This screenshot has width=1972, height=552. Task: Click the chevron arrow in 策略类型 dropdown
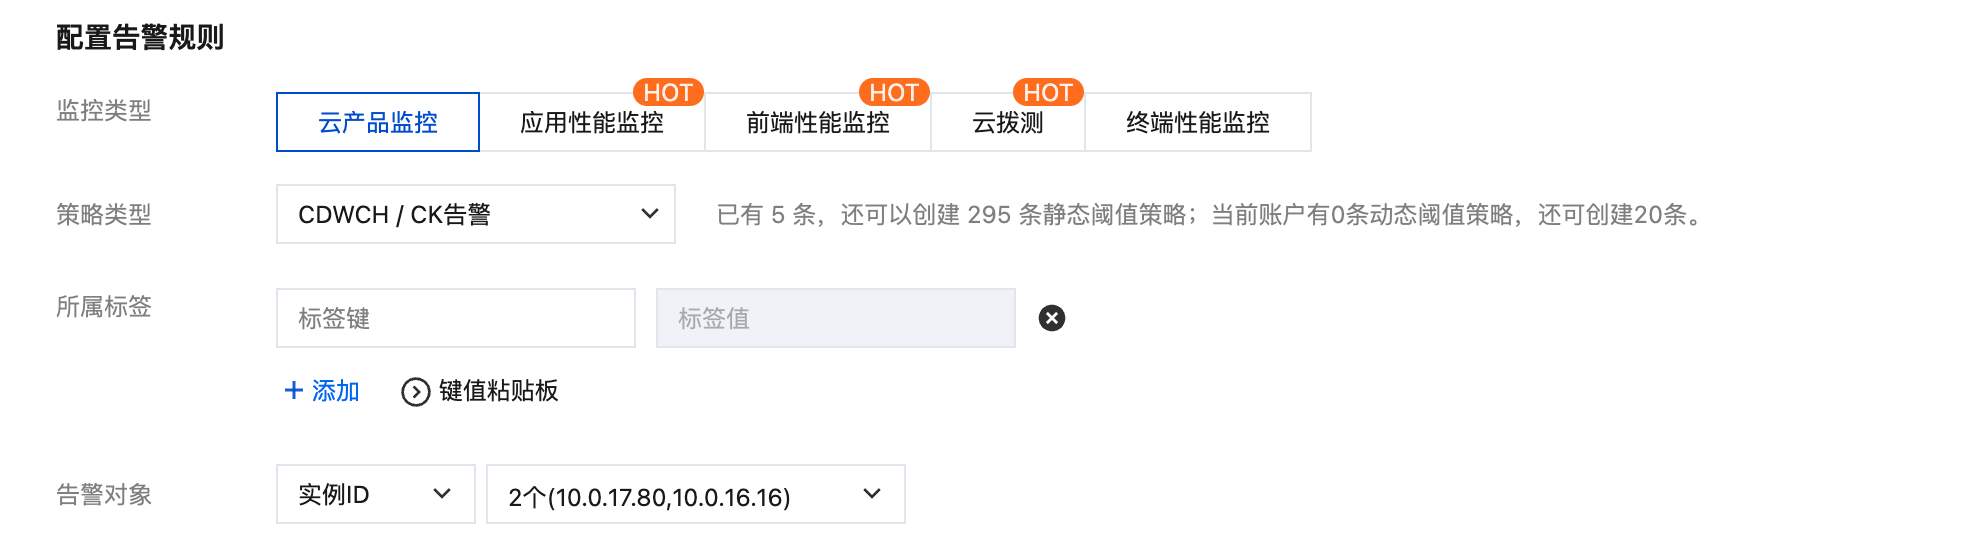tap(650, 214)
